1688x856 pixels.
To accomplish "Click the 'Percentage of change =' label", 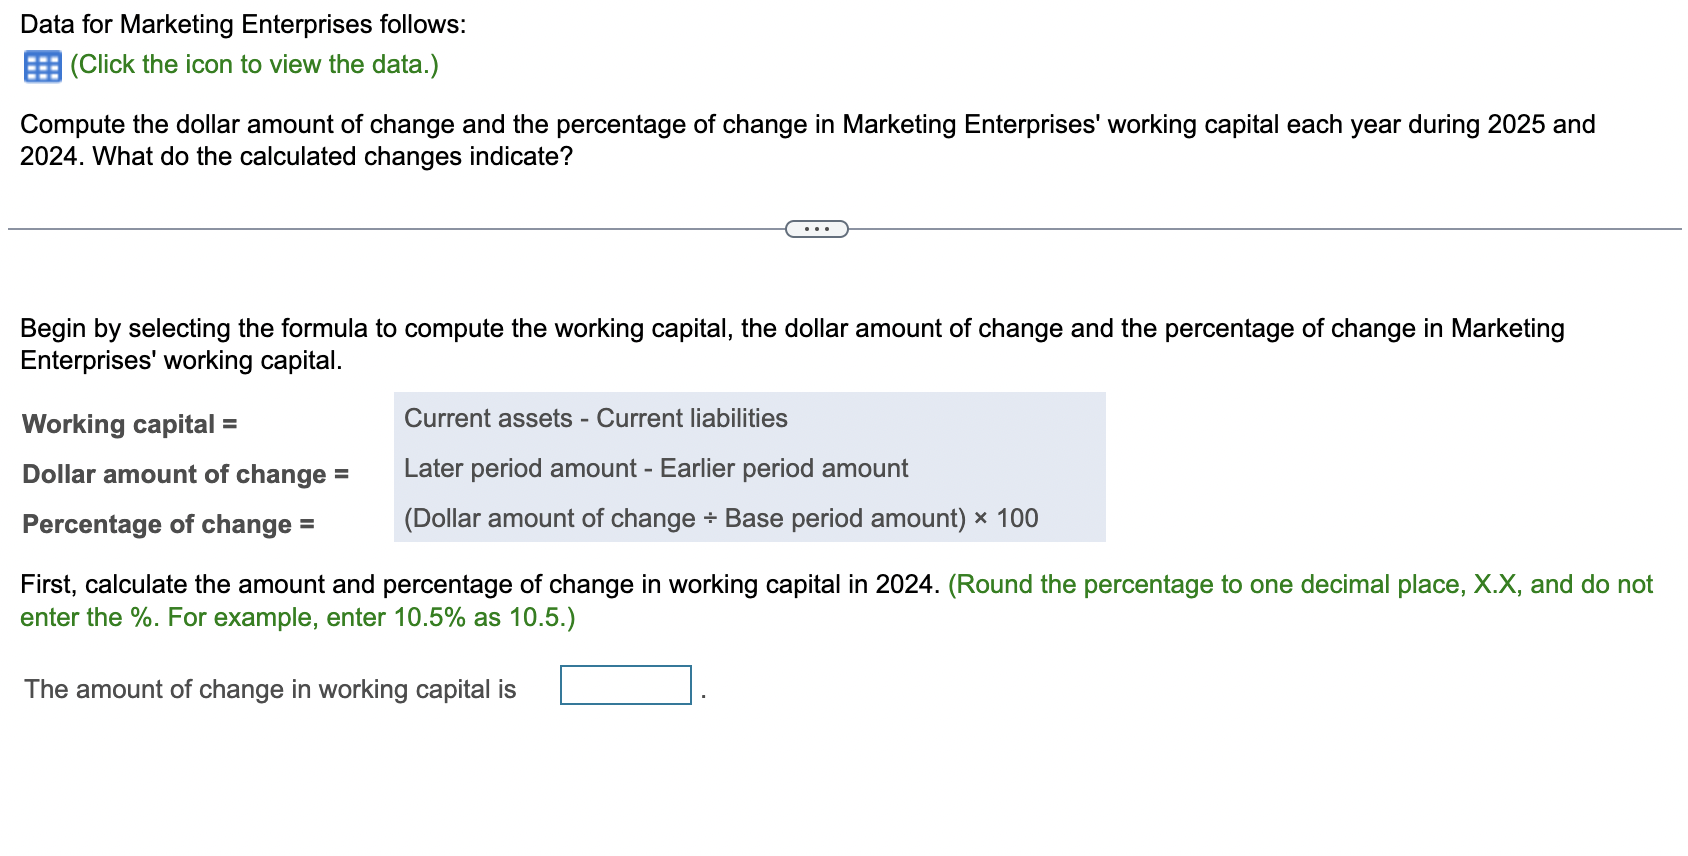I will (167, 524).
